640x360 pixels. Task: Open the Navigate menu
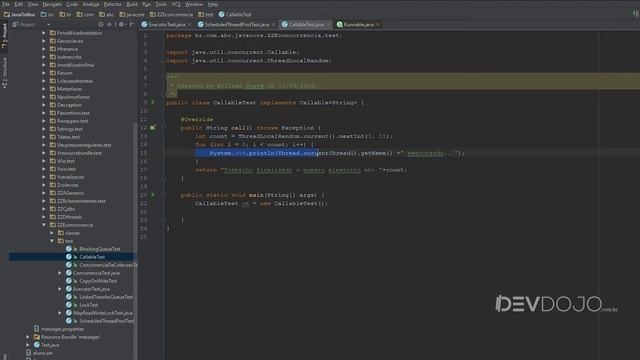tap(52, 4)
